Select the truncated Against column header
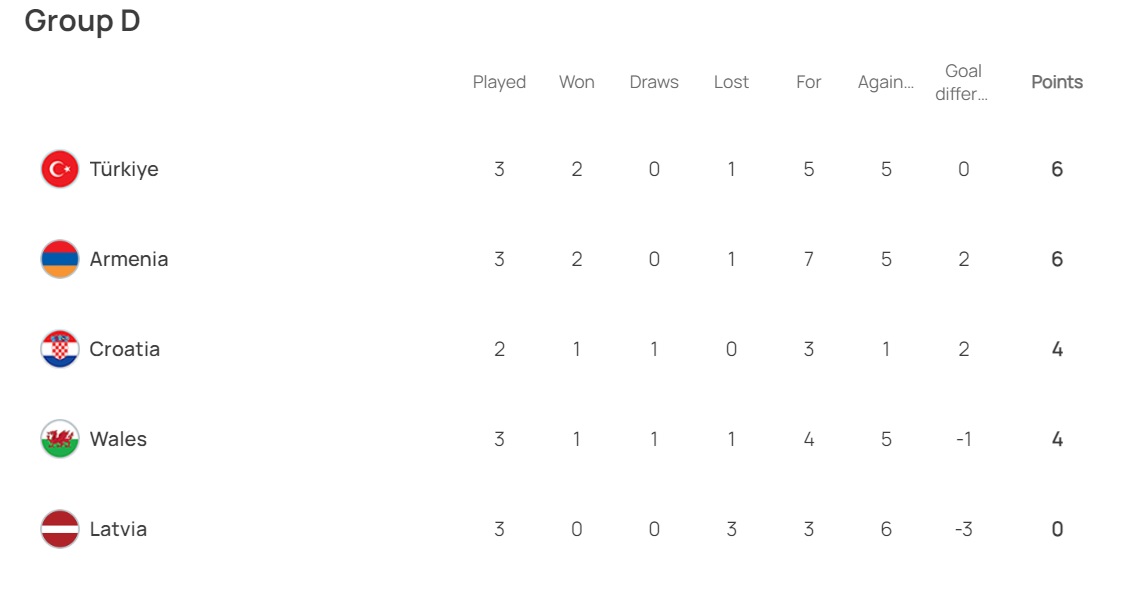Image resolution: width=1131 pixels, height=601 pixels. pyautogui.click(x=886, y=83)
